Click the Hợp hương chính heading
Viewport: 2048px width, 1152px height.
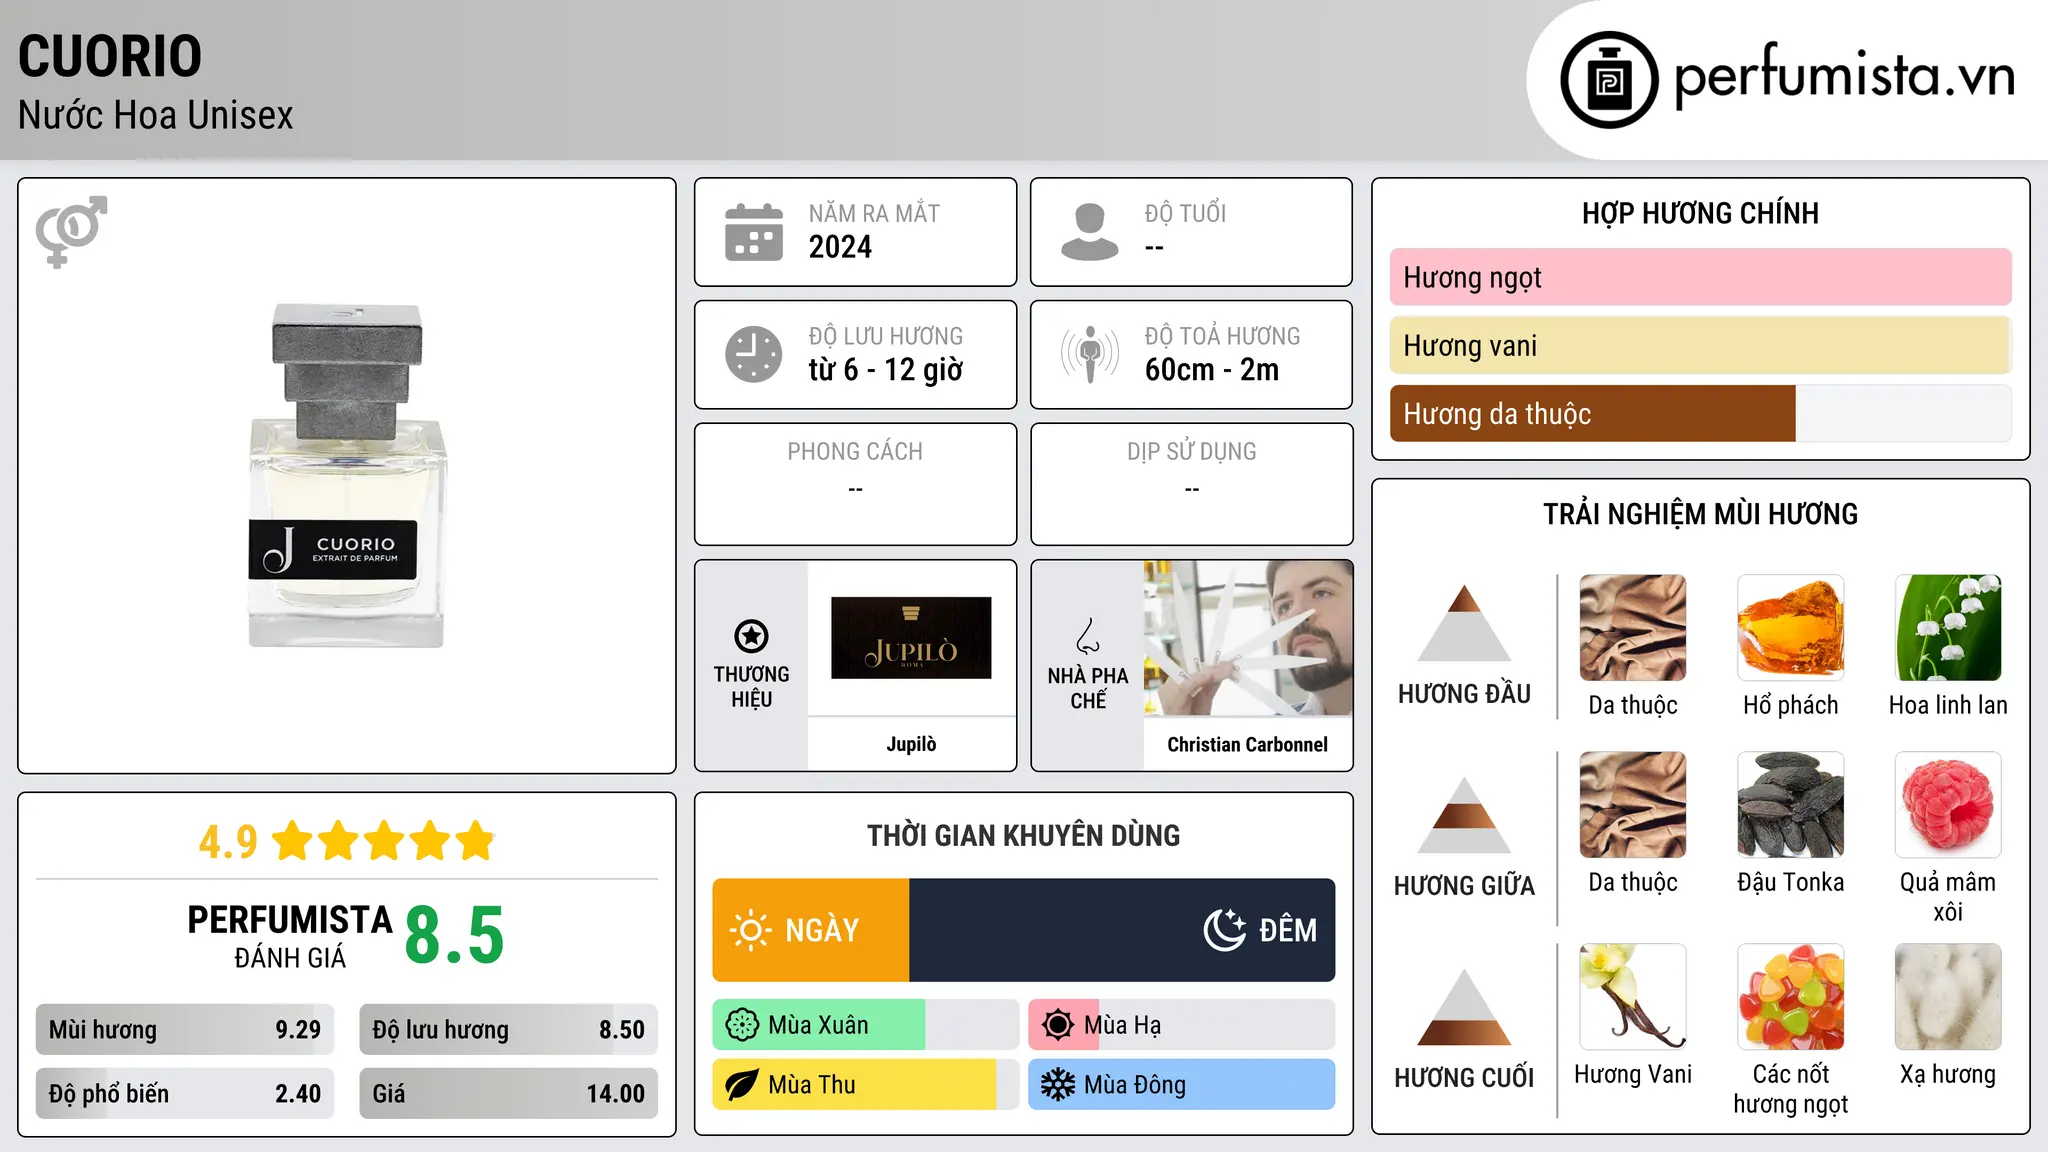point(1700,214)
